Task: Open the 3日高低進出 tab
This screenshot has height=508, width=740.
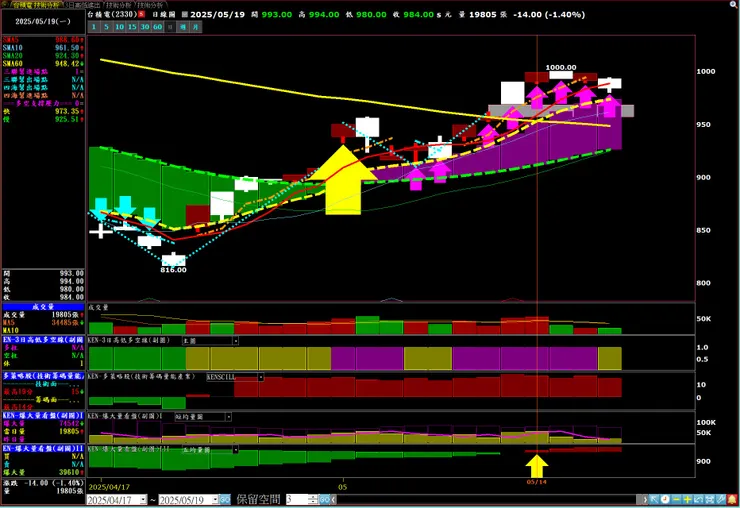Action: (x=83, y=5)
